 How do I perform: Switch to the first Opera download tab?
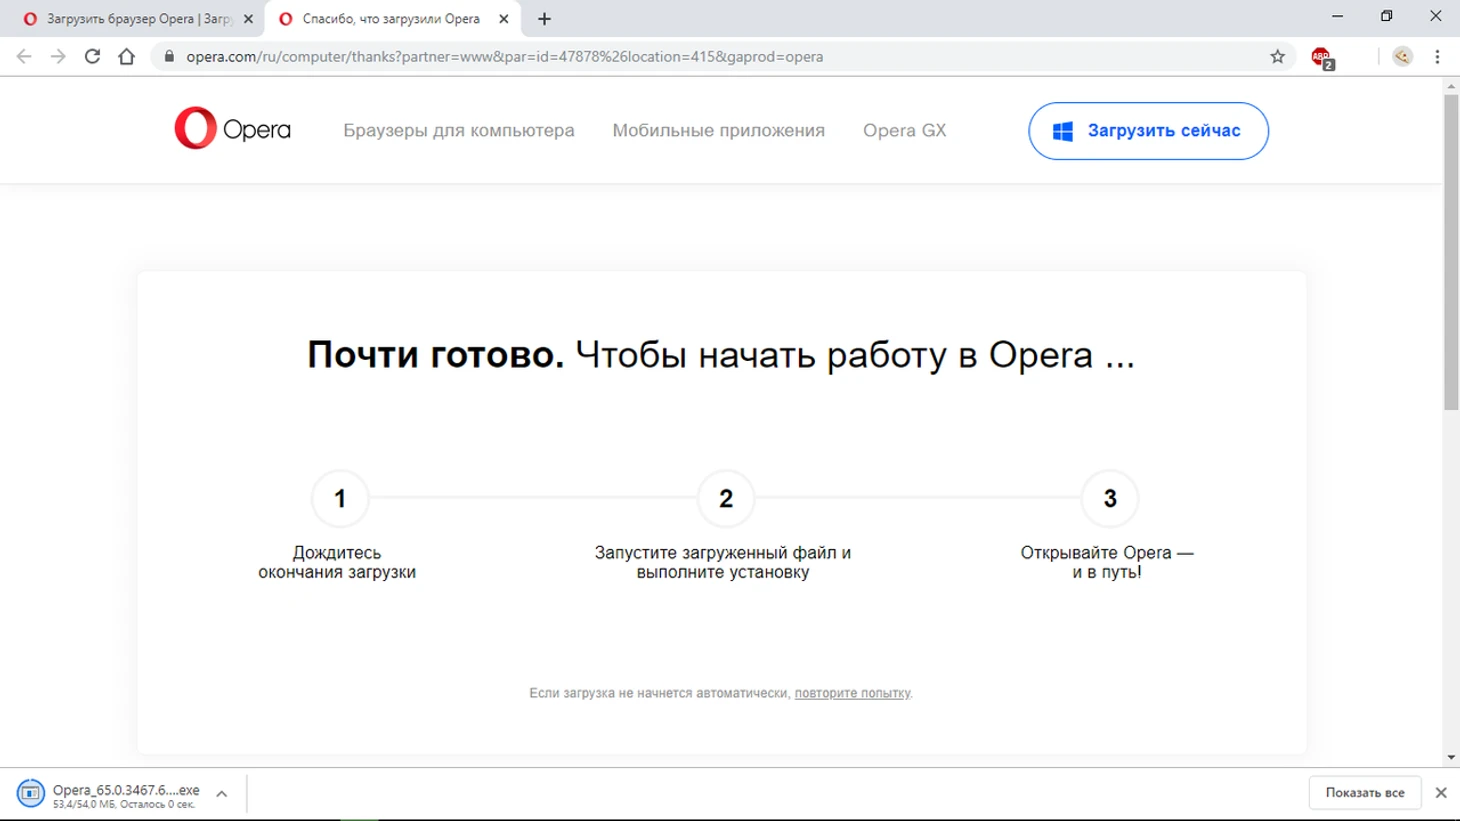pos(132,19)
